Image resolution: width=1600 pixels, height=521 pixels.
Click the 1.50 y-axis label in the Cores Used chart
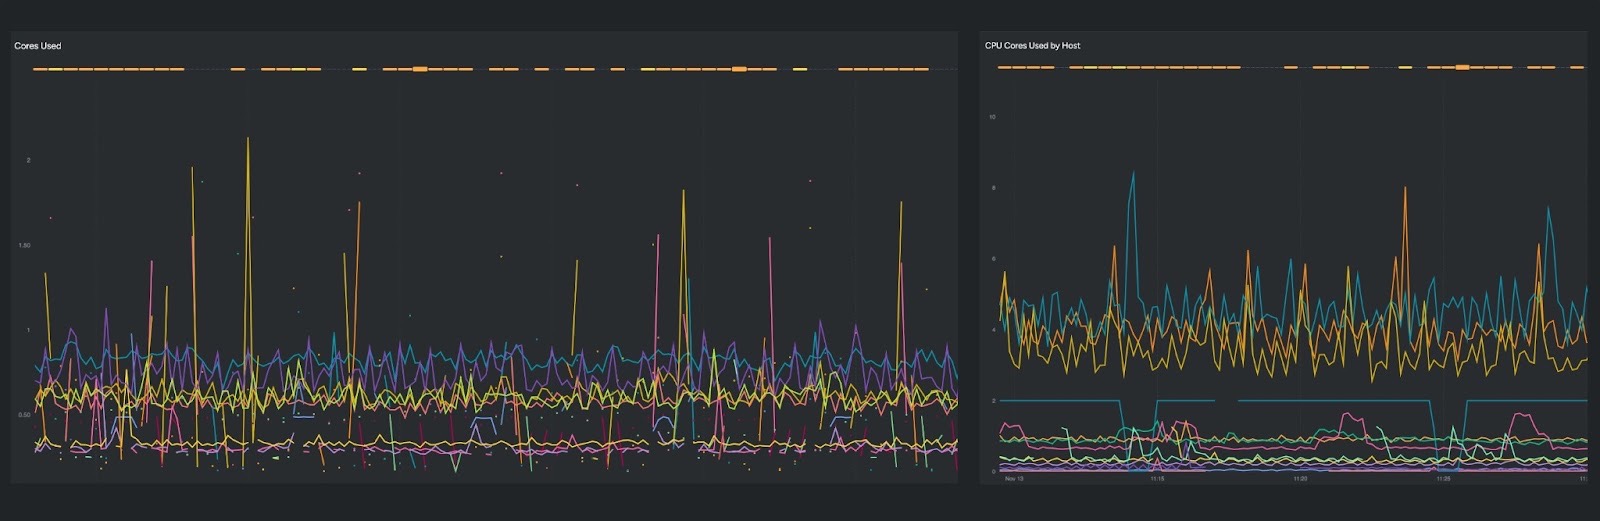coord(24,245)
